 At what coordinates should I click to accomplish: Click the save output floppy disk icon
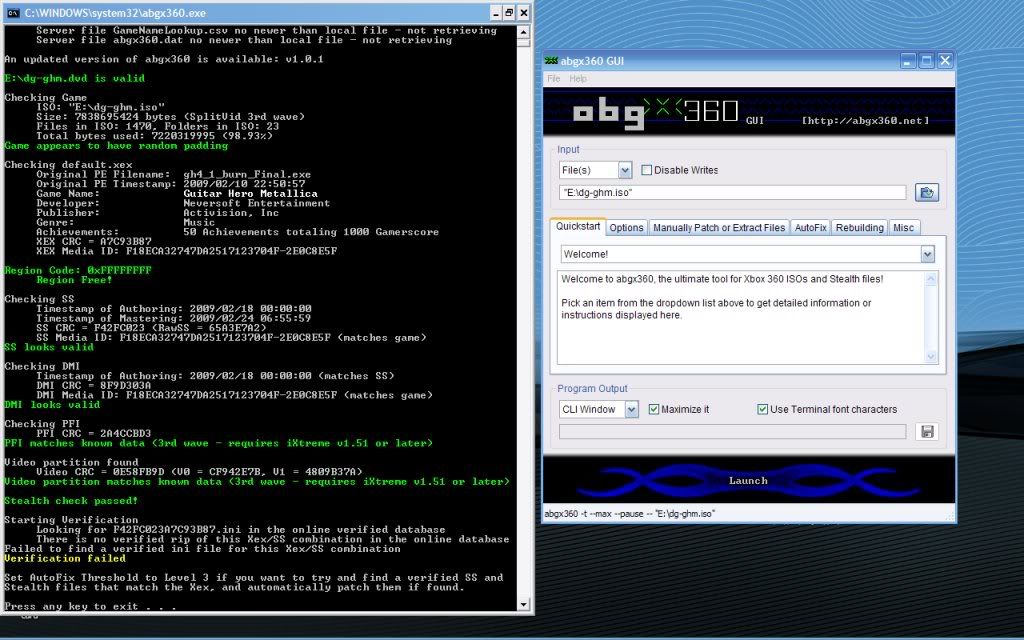tap(927, 432)
